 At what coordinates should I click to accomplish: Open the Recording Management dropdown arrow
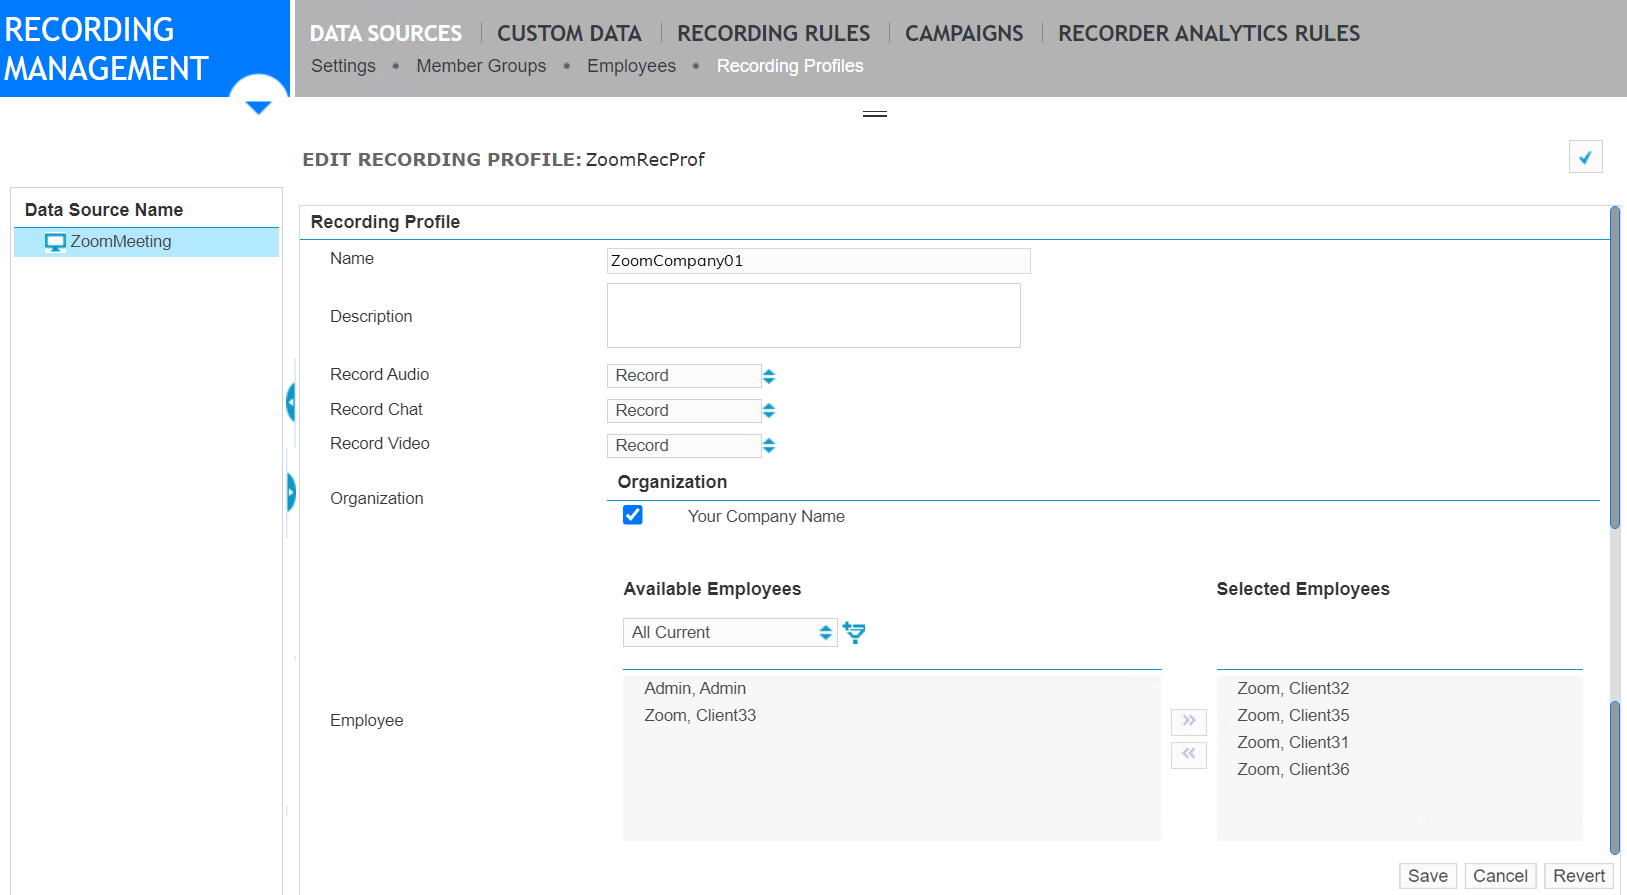pos(258,107)
